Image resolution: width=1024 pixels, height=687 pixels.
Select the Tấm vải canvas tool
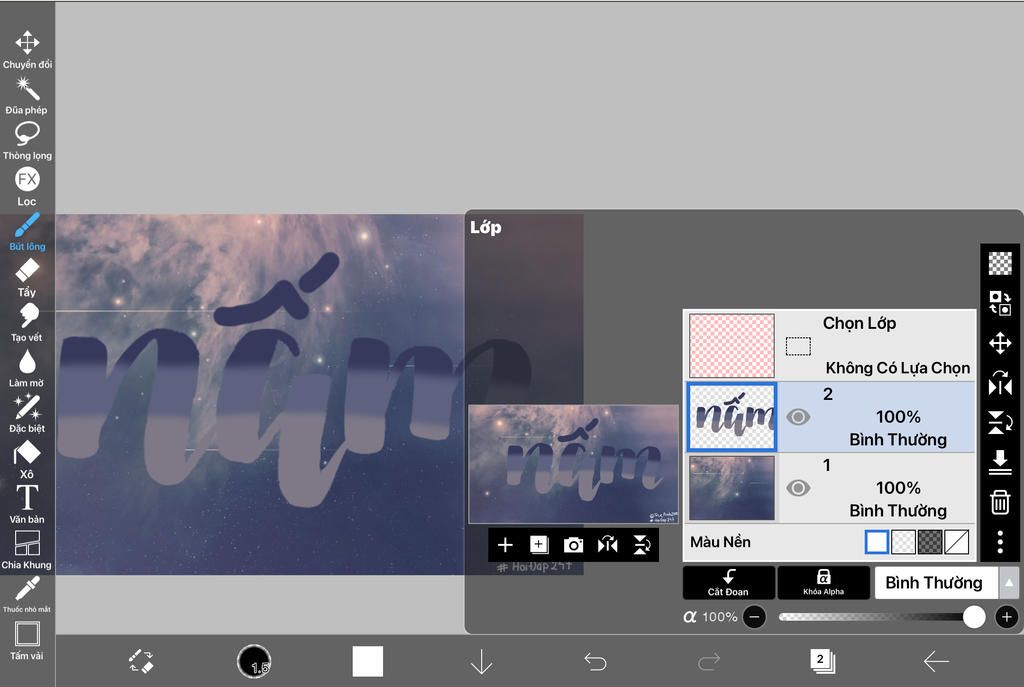[27, 641]
